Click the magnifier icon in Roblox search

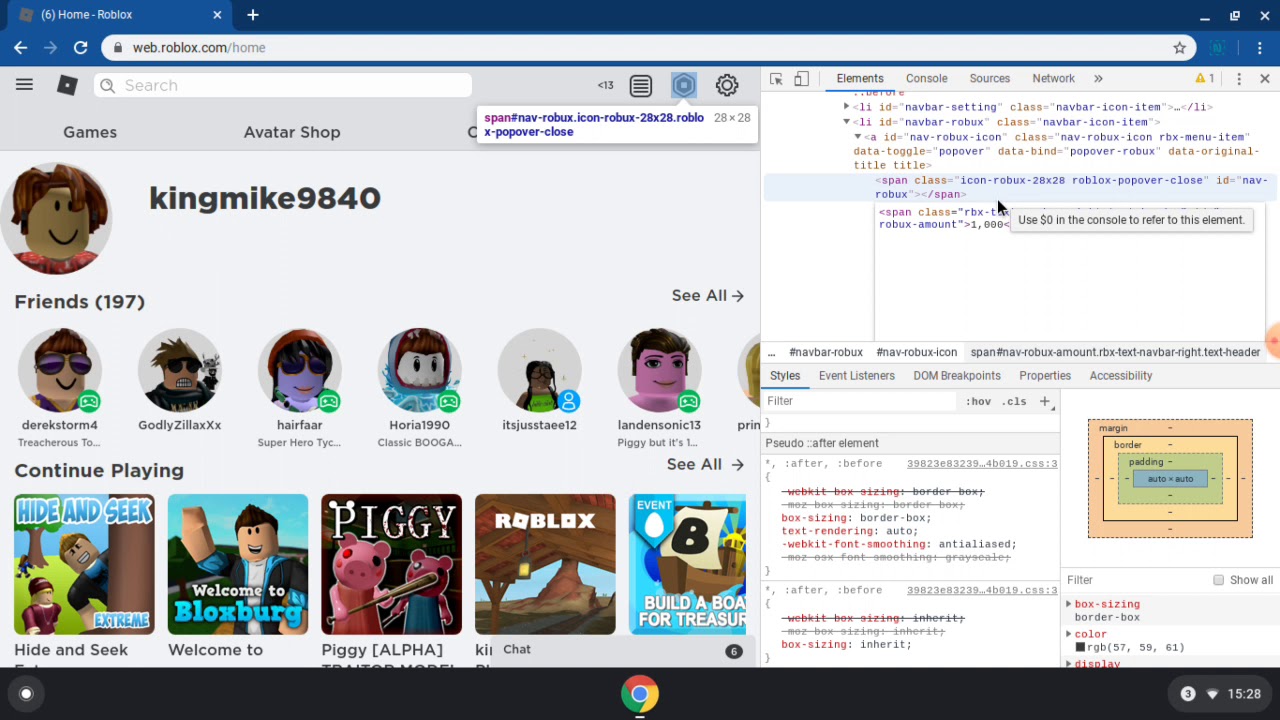pyautogui.click(x=108, y=86)
